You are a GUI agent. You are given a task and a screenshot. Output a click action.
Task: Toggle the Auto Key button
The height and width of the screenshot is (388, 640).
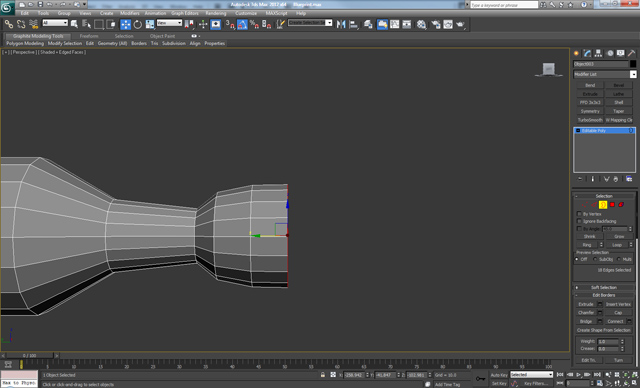[499, 375]
